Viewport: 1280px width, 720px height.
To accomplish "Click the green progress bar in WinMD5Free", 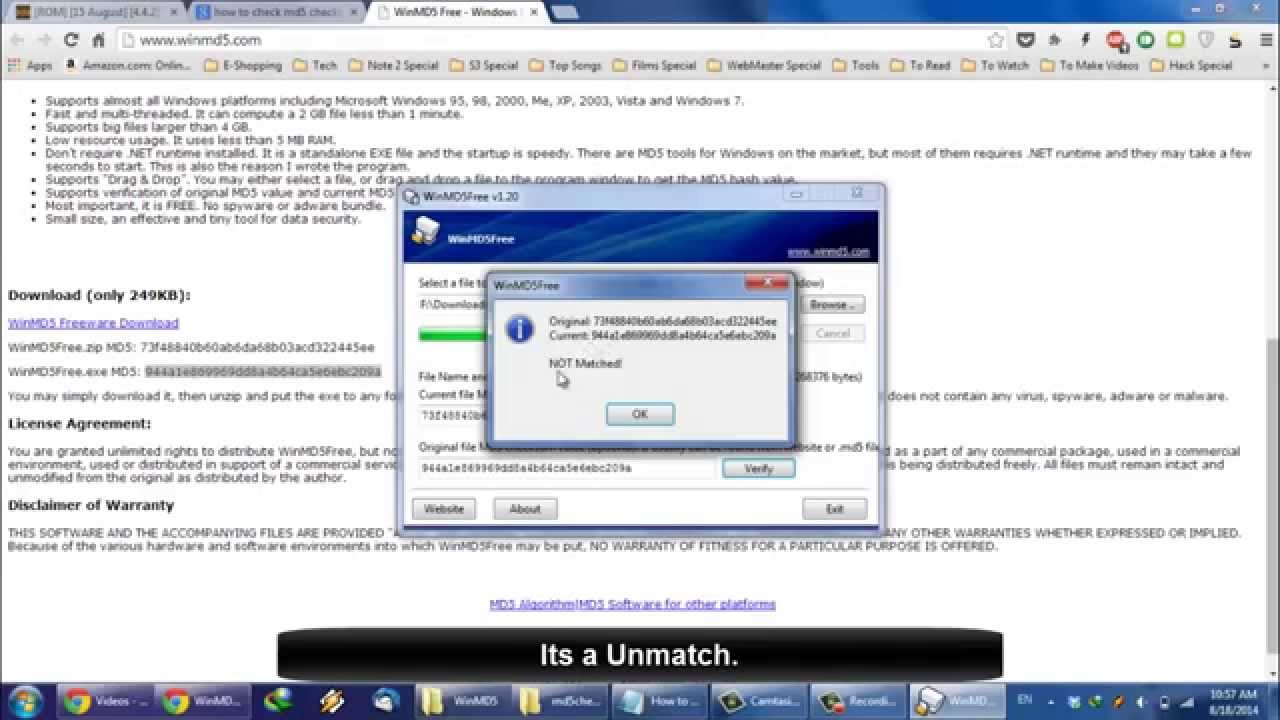I will (x=453, y=335).
